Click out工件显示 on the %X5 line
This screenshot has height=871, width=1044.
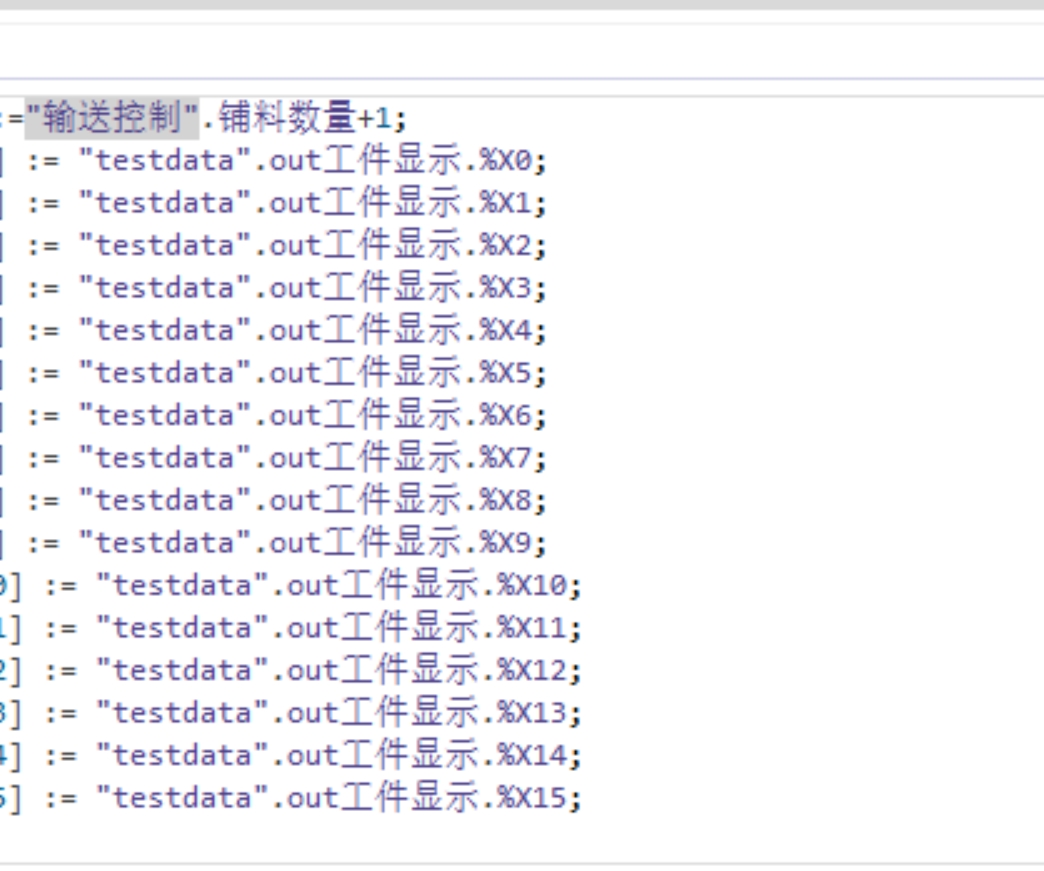[364, 373]
